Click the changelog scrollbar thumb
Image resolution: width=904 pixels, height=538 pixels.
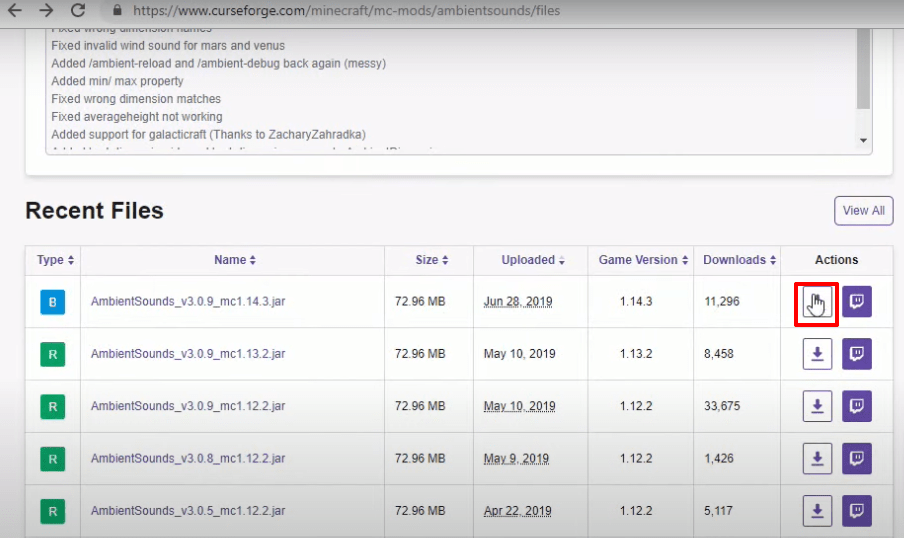pos(863,68)
